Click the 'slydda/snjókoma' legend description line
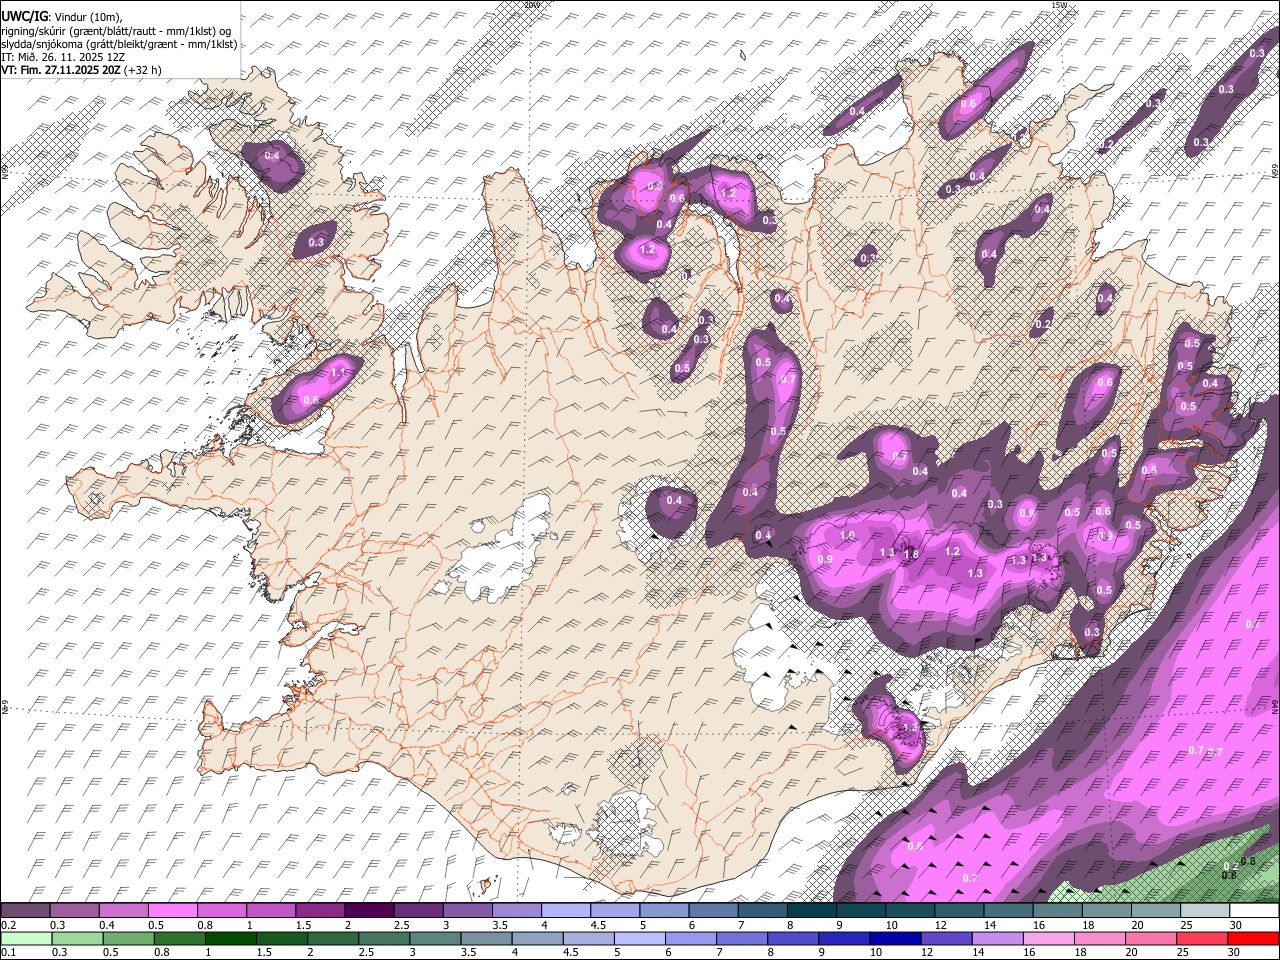The image size is (1280, 960). (x=119, y=44)
